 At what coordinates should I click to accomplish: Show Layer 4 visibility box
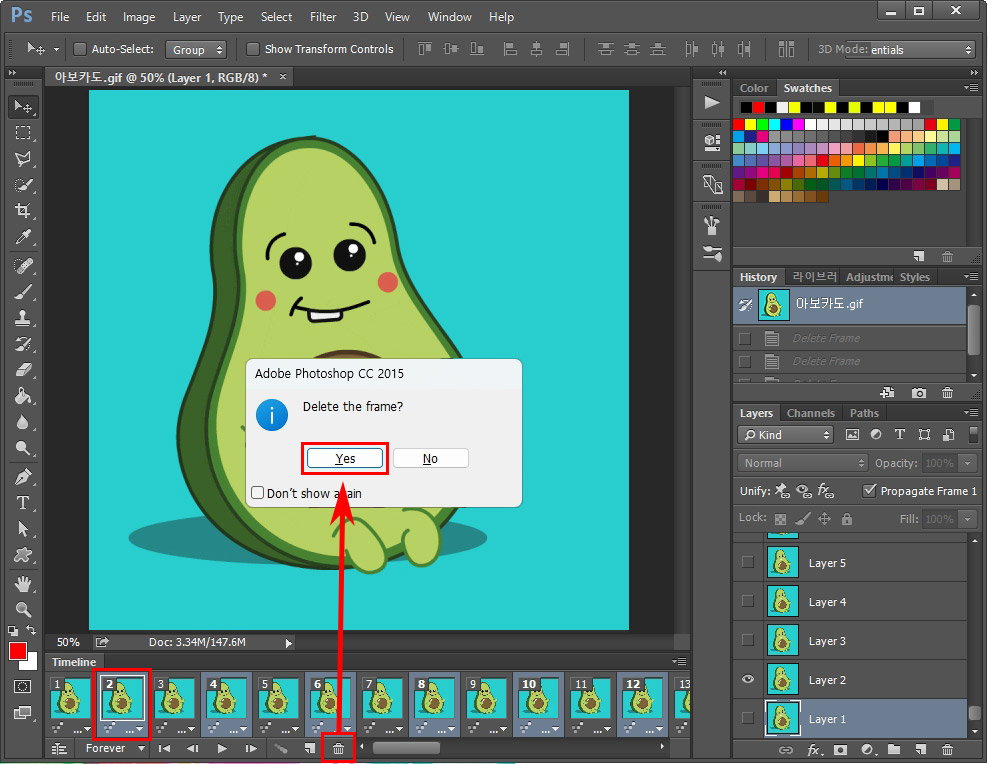coord(748,601)
